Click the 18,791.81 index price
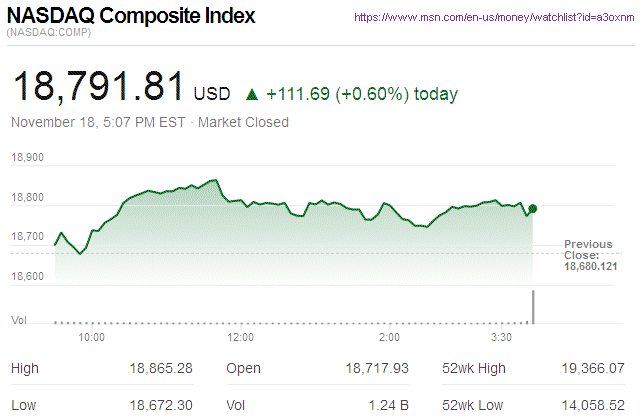Image resolution: width=640 pixels, height=420 pixels. point(97,88)
